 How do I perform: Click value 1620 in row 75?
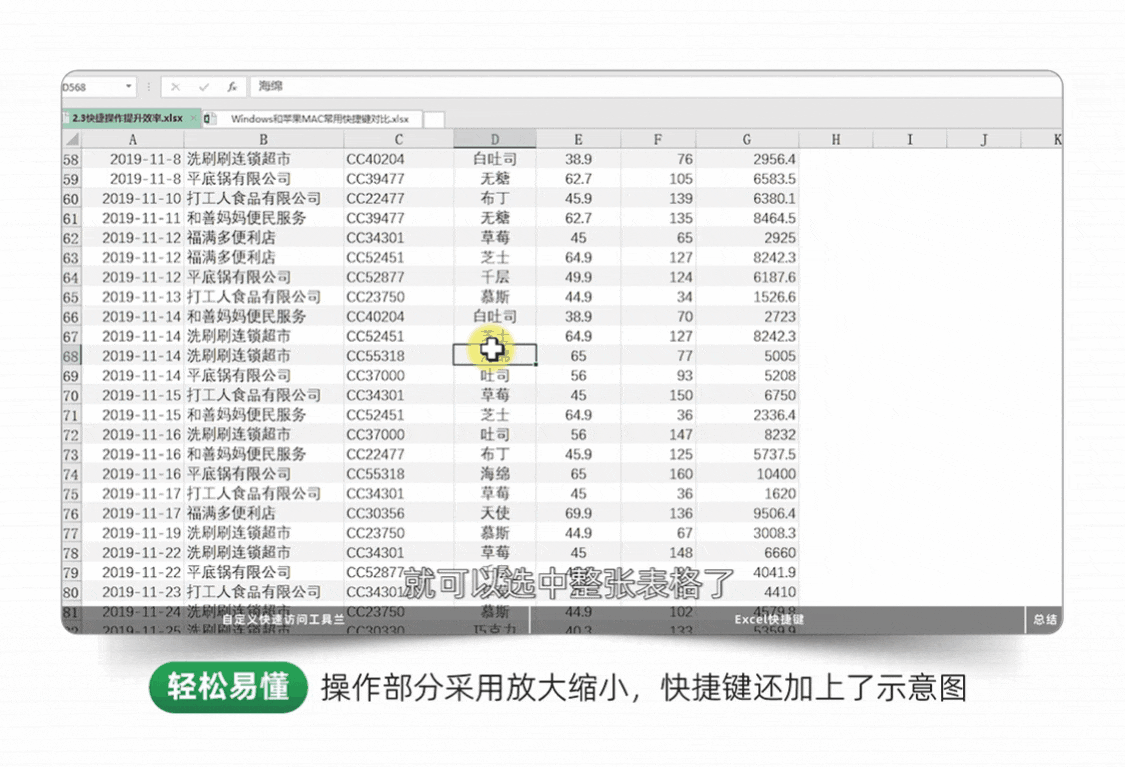[x=780, y=494]
